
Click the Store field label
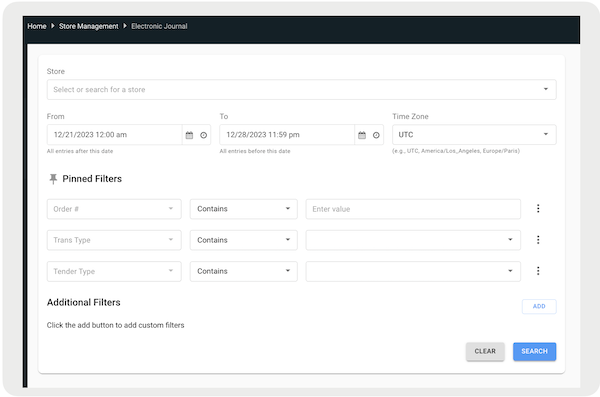point(56,71)
